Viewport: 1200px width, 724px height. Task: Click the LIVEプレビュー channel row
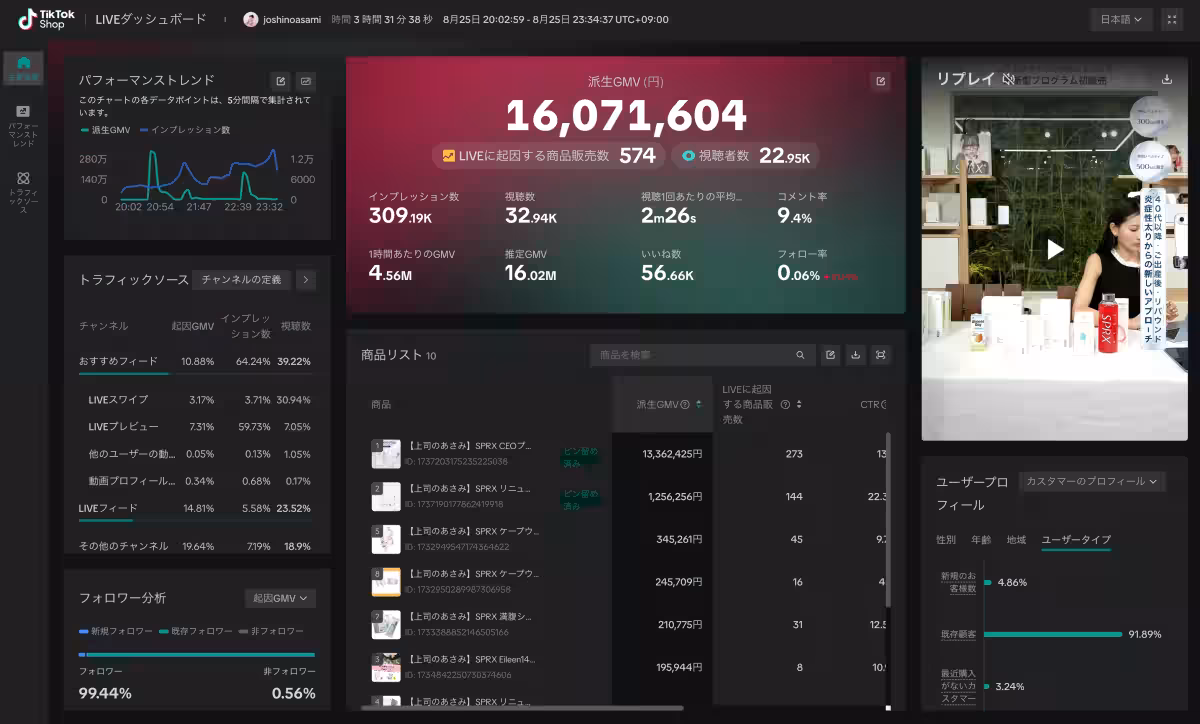[197, 426]
